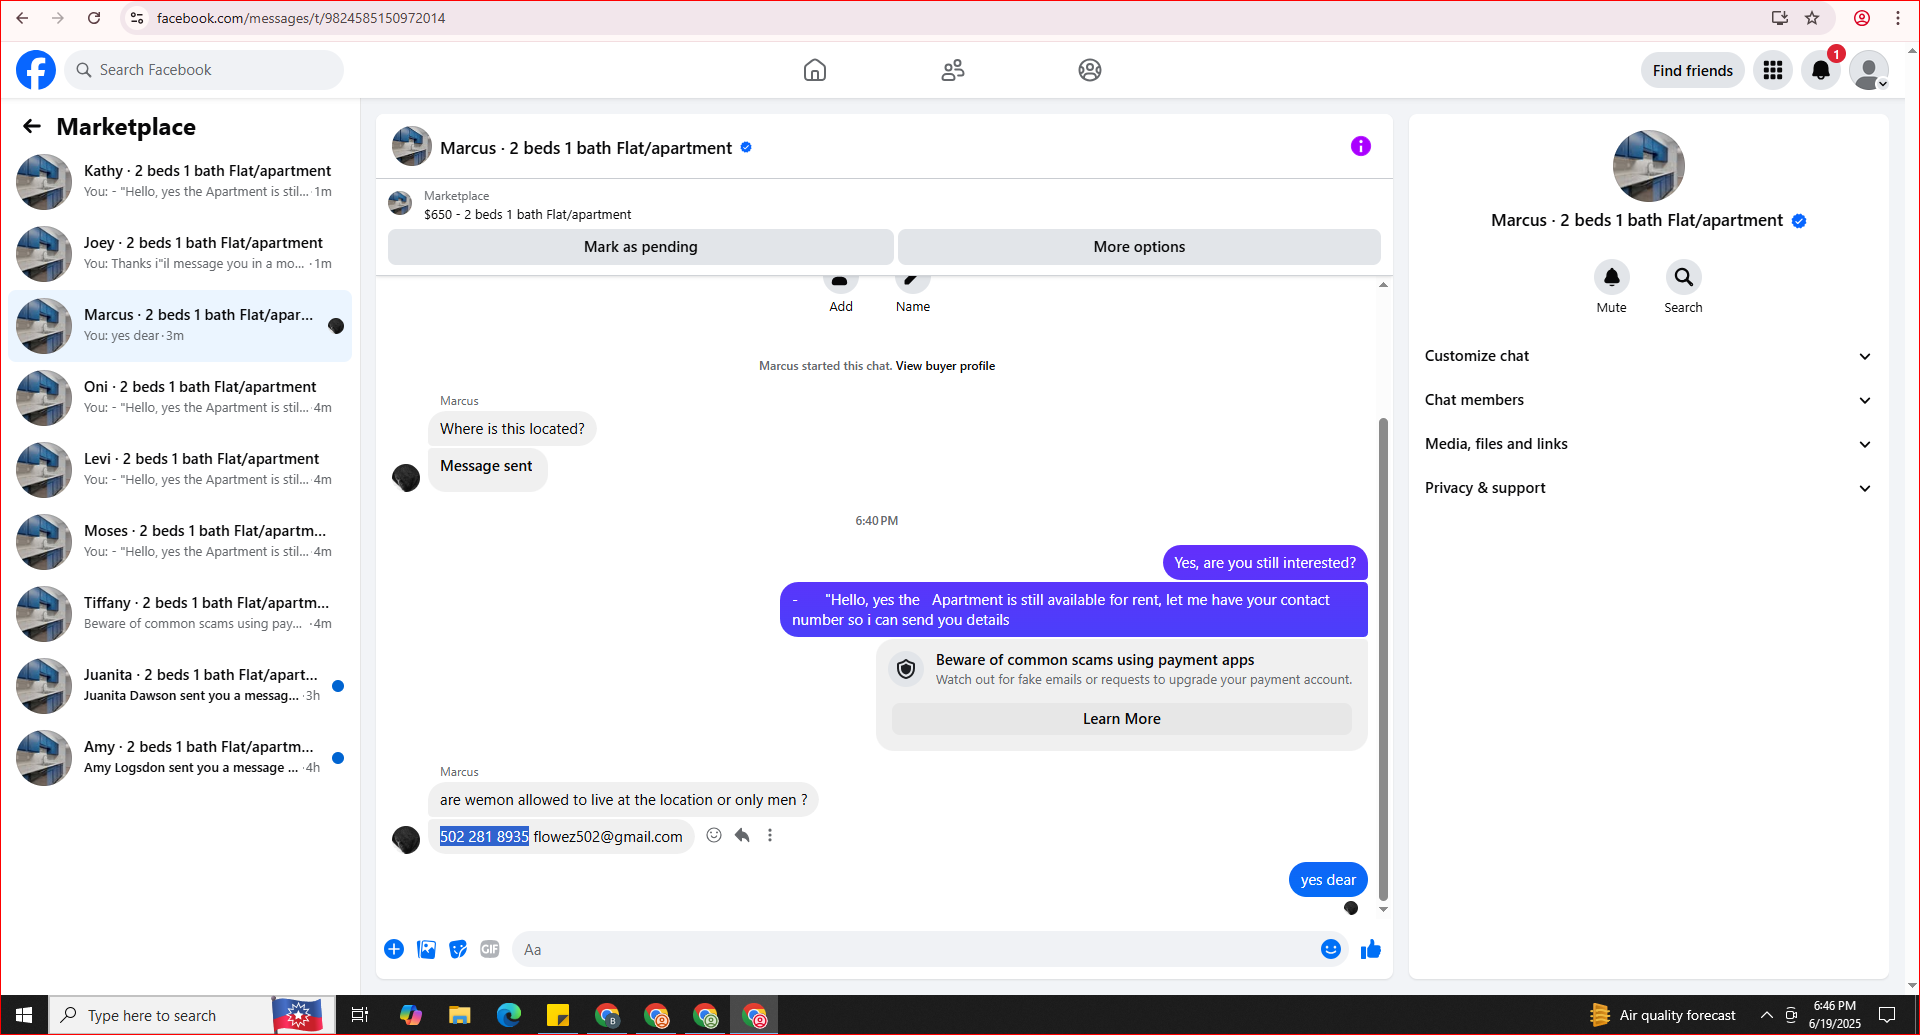
Task: Expand Customize chat section
Action: pos(1648,356)
